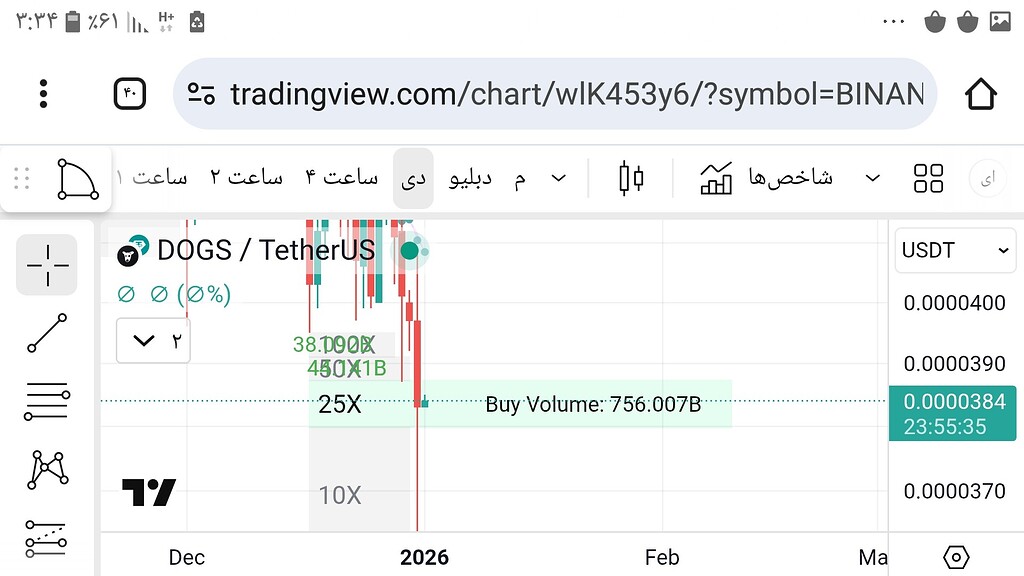Open the chart layout grid selector
Image resolution: width=1024 pixels, height=576 pixels.
click(x=928, y=177)
